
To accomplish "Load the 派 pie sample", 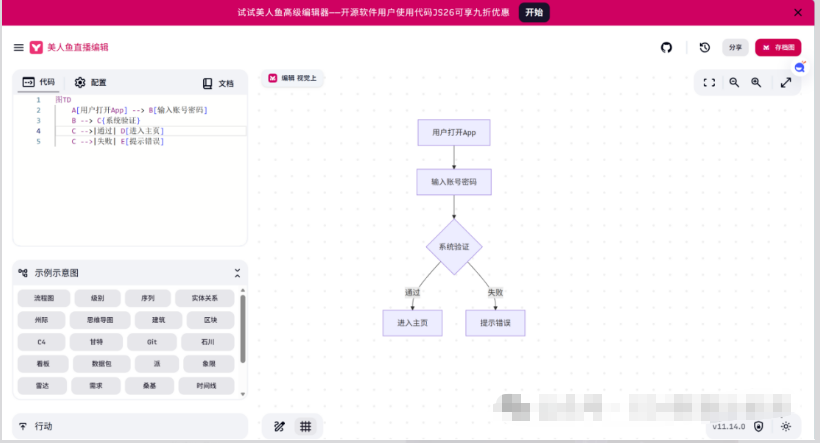I will 157,364.
